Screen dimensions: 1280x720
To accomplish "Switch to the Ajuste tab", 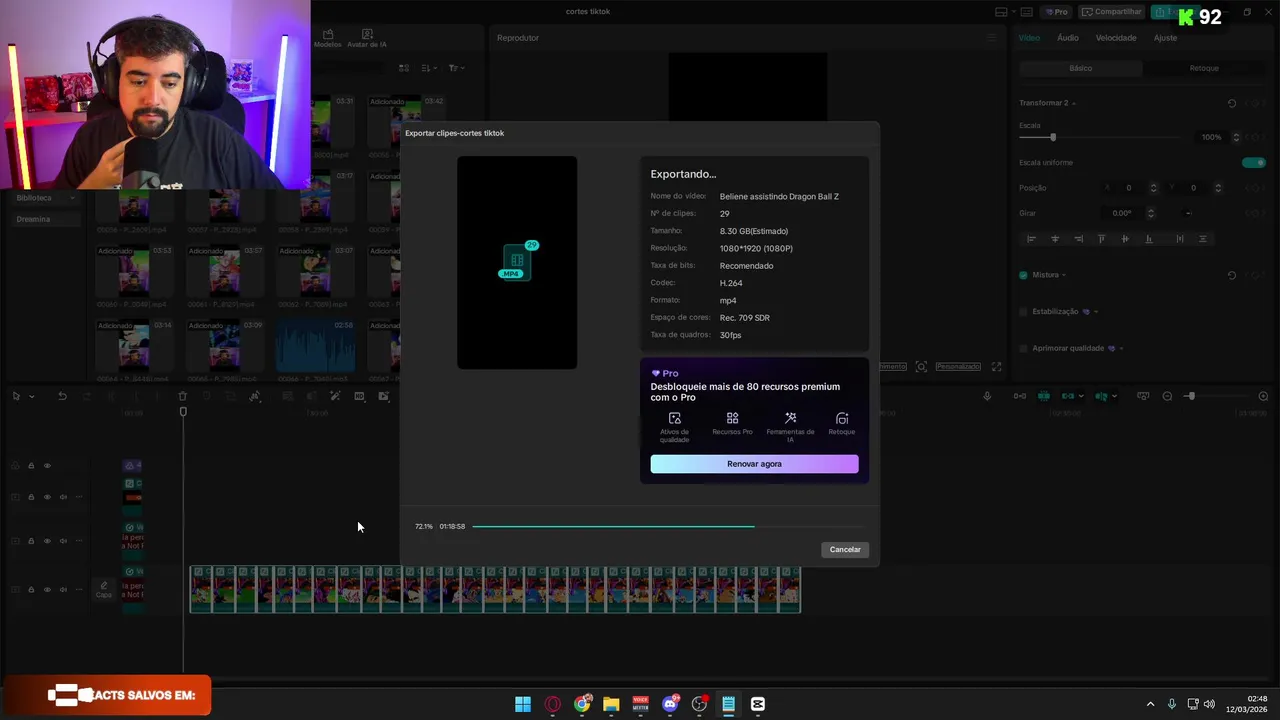I will [1165, 38].
